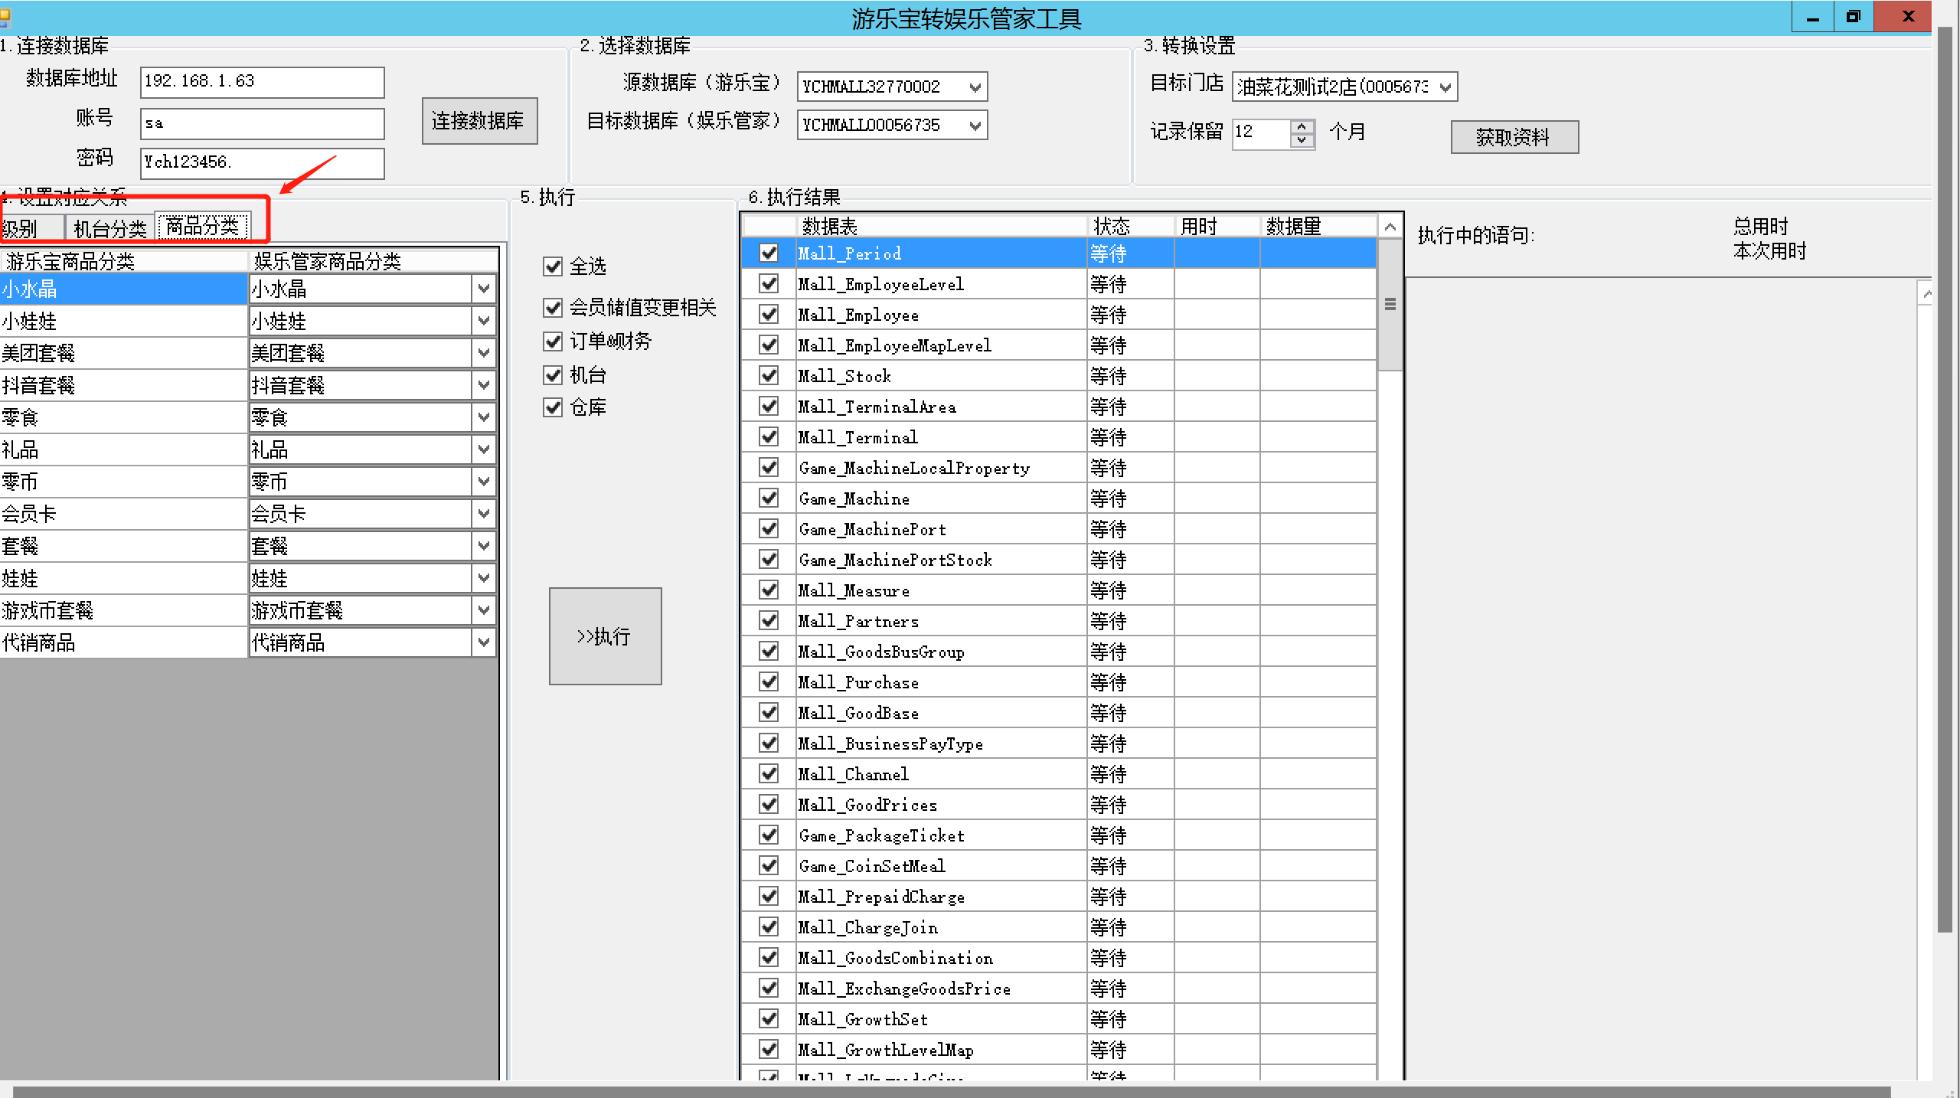Click the 数据表 column header
Viewport: 1960px width, 1098px height.
point(941,226)
